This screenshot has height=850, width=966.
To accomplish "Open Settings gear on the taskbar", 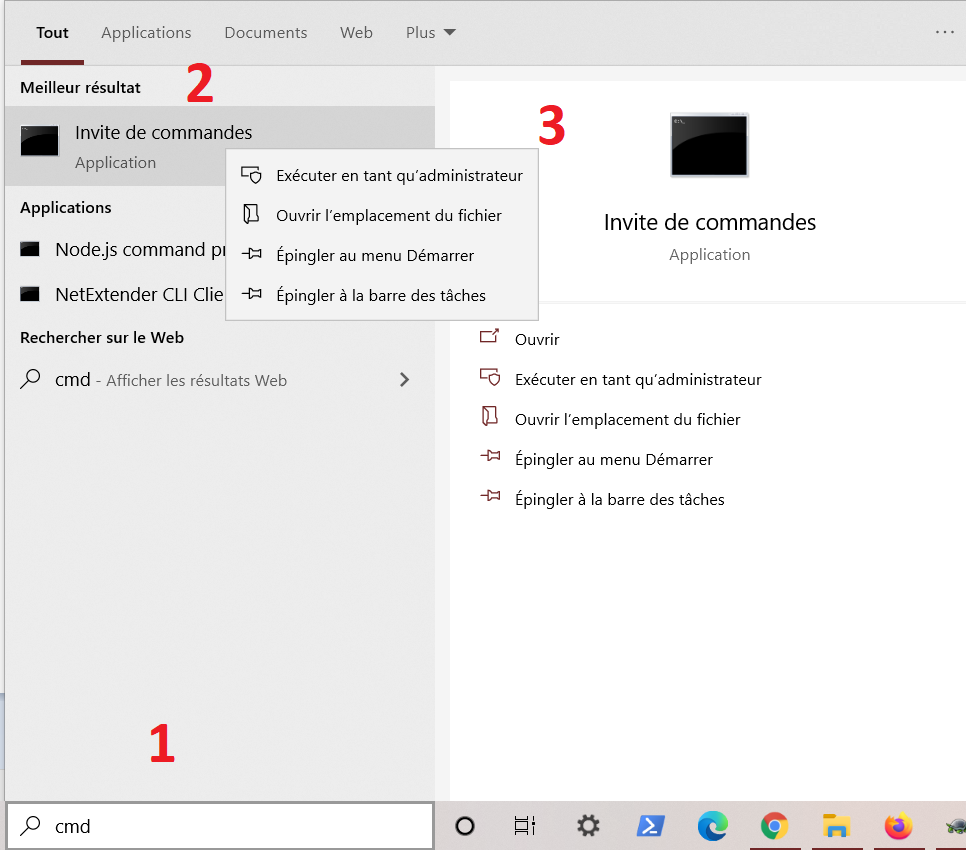I will pyautogui.click(x=588, y=826).
